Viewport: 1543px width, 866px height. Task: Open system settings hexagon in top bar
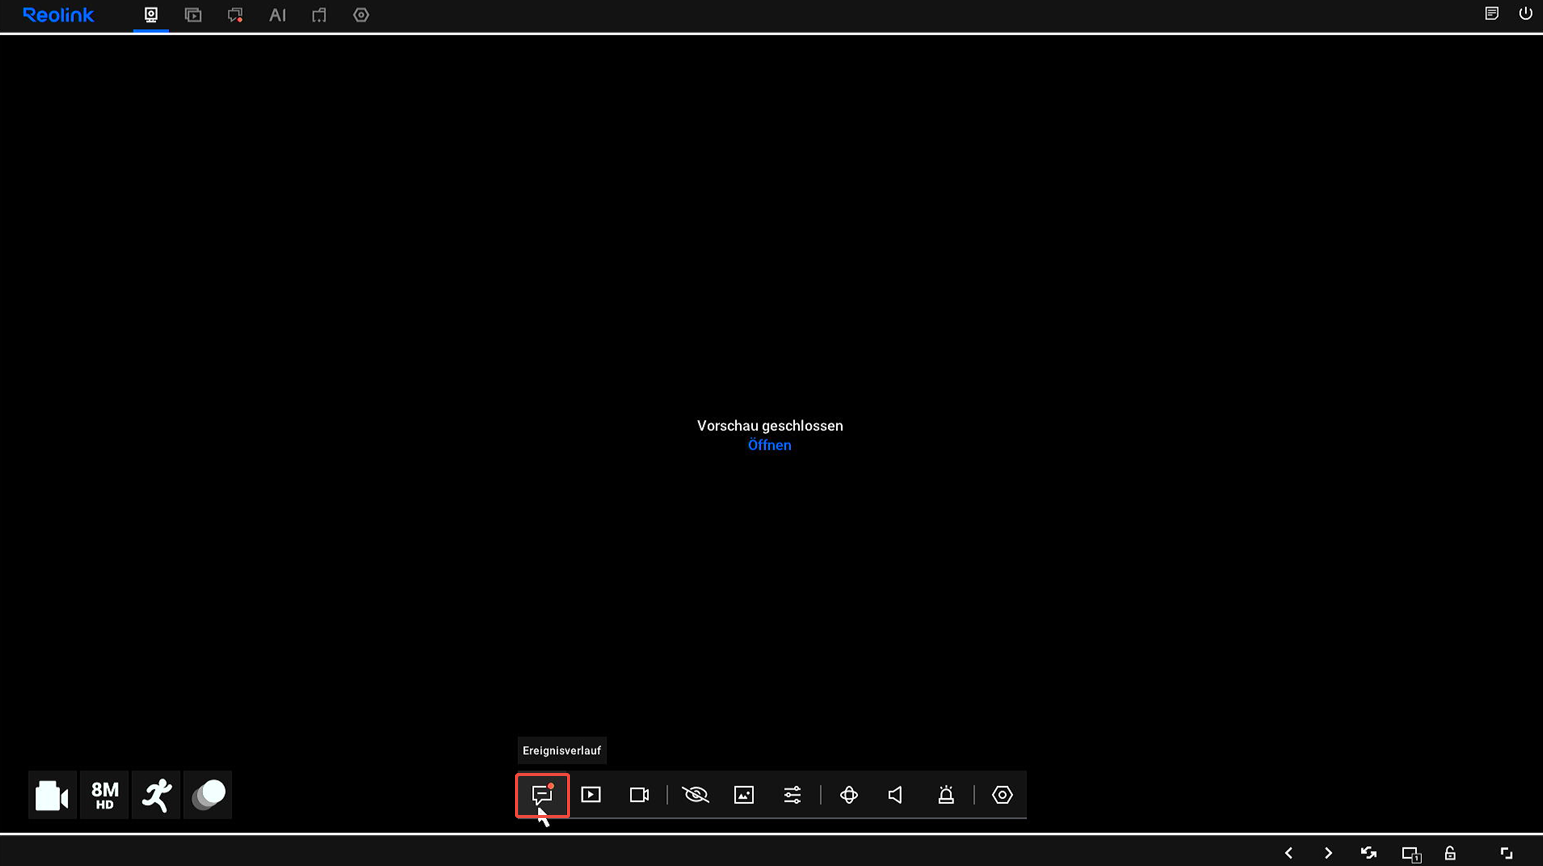coord(361,15)
